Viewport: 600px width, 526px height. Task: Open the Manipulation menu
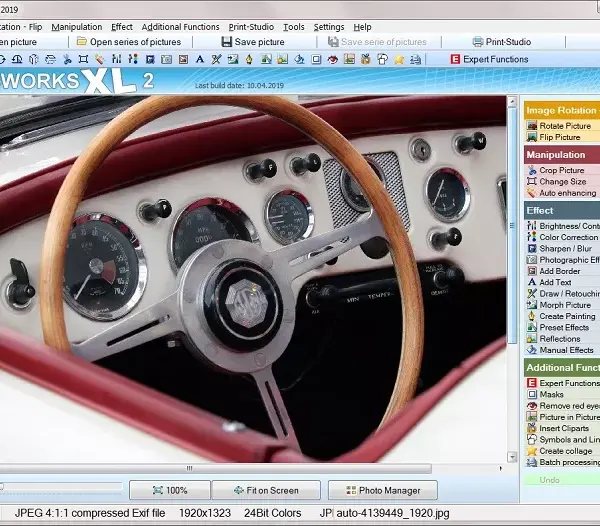[x=77, y=27]
